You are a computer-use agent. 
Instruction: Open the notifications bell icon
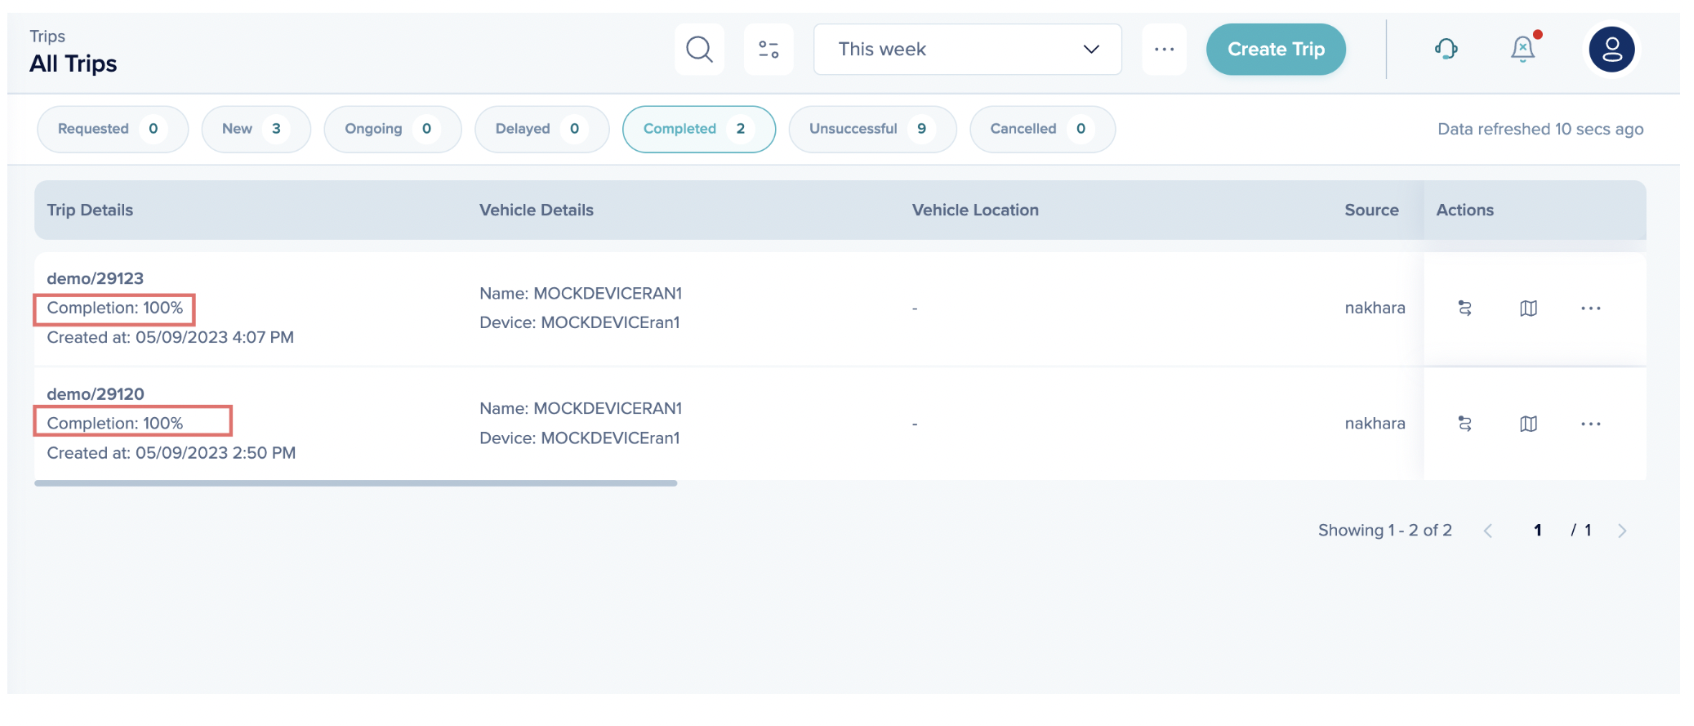[x=1522, y=49]
